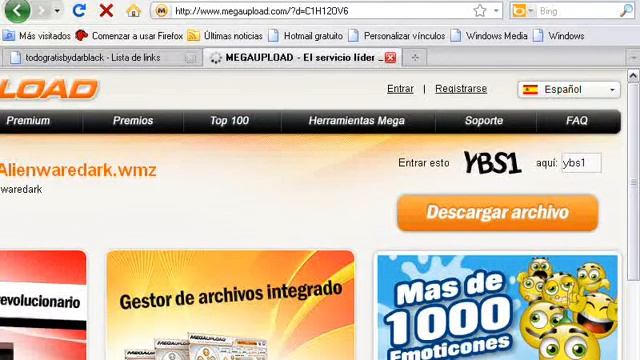The image size is (640, 360).
Task: Click the captcha input field containing ybs1
Action: pos(581,163)
